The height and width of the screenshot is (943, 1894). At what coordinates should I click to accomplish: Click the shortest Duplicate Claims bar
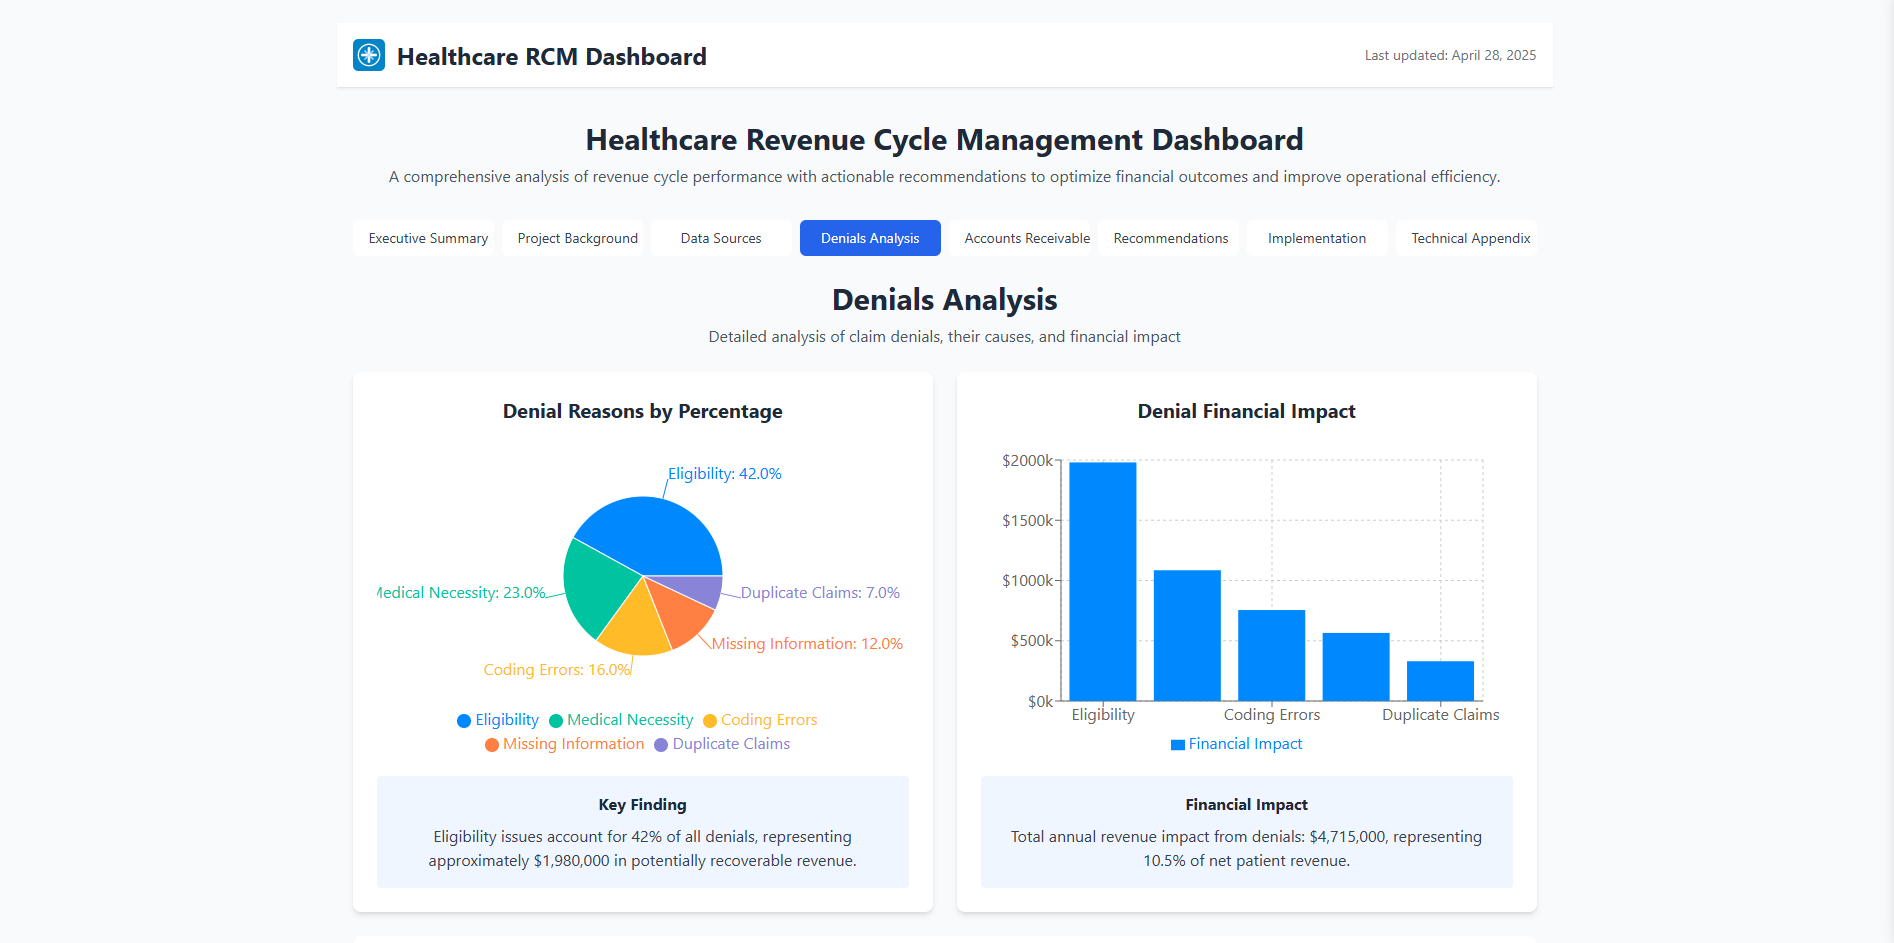pos(1440,680)
